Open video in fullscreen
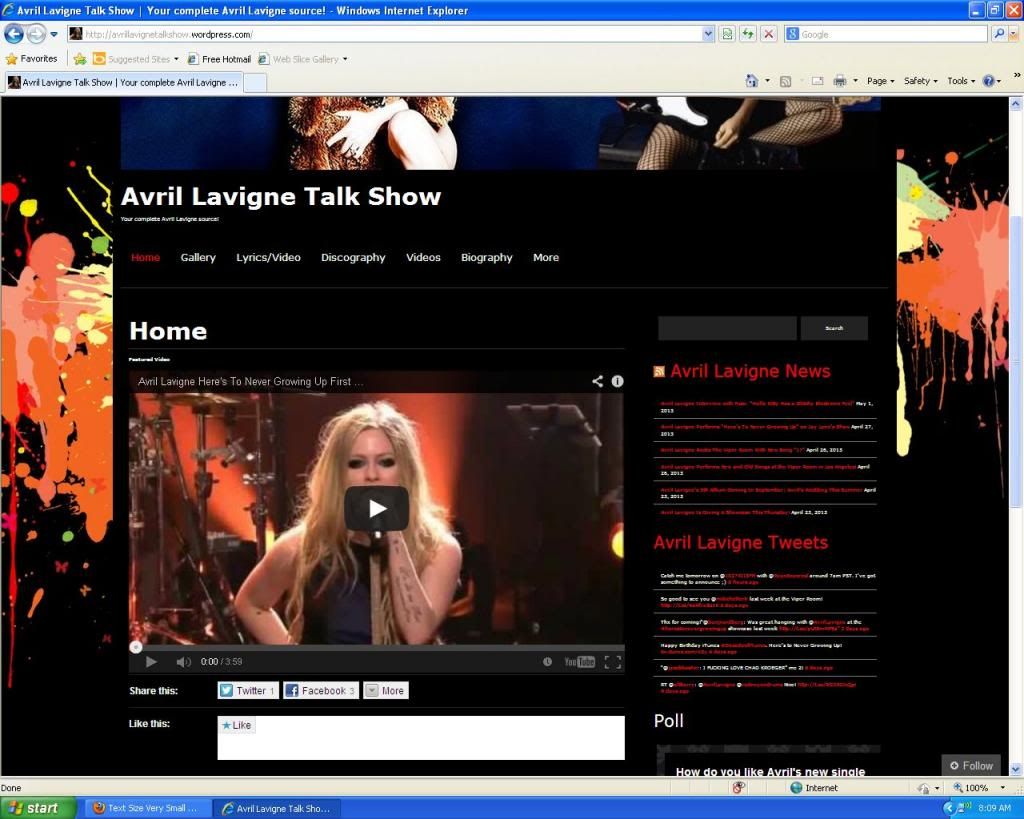Viewport: 1024px width, 819px height. click(612, 662)
